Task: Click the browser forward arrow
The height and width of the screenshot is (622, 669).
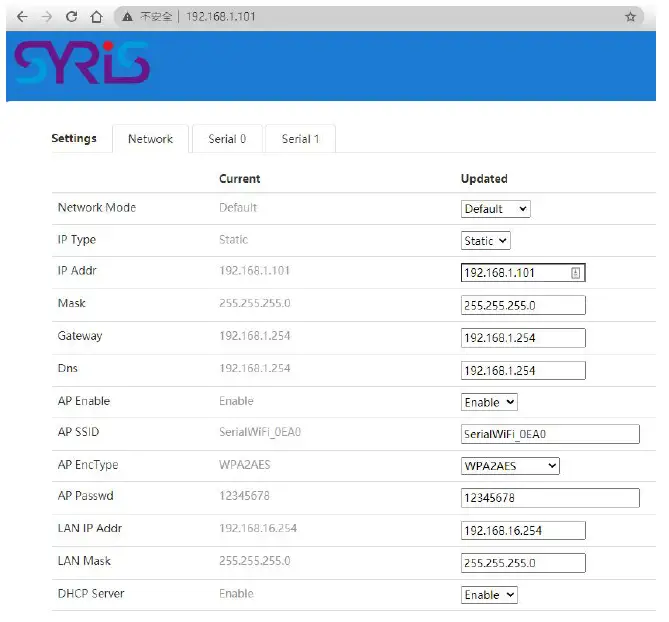Action: point(47,17)
